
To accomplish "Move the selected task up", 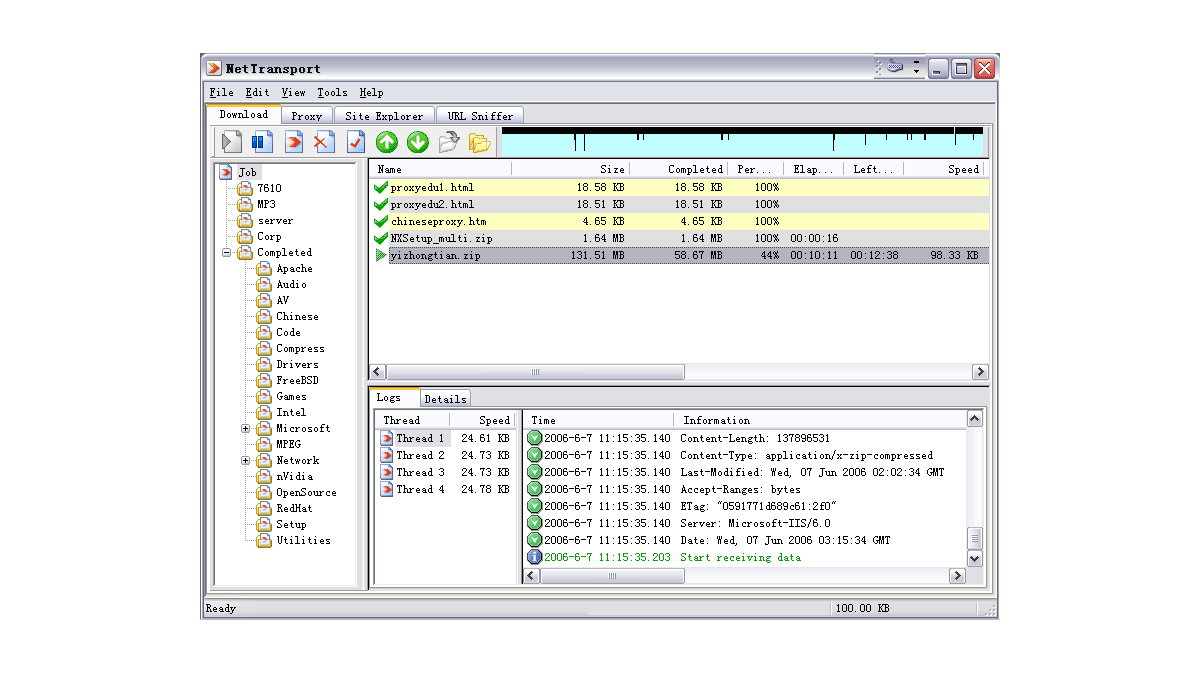I will [x=387, y=142].
